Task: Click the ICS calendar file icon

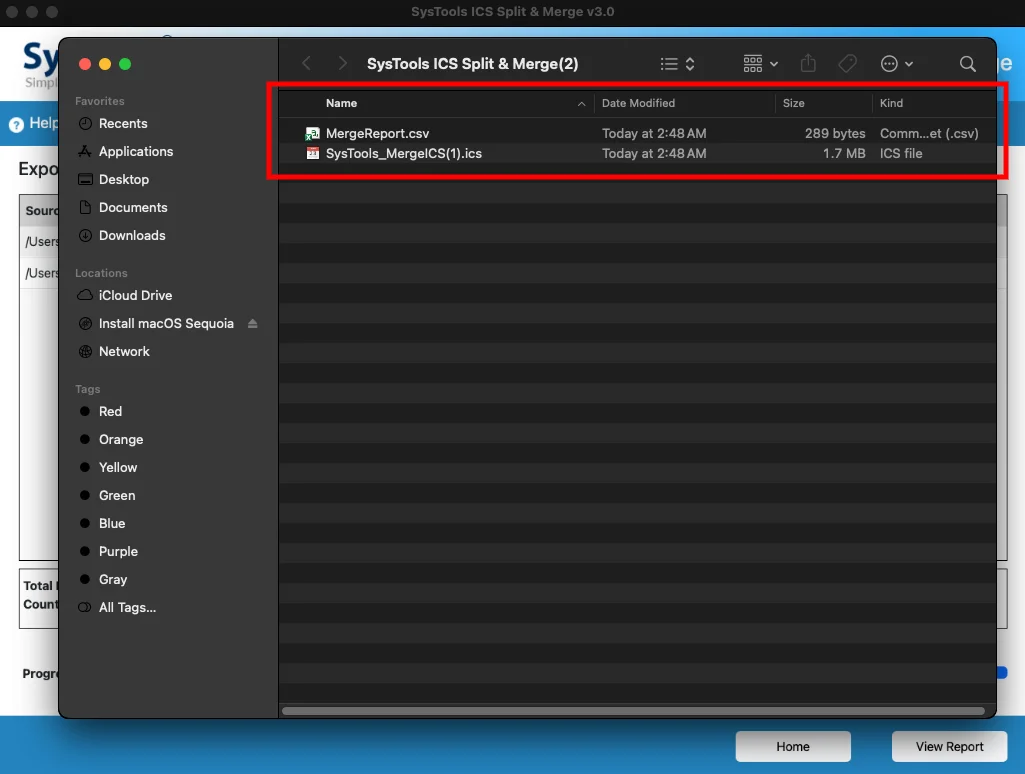Action: click(312, 154)
